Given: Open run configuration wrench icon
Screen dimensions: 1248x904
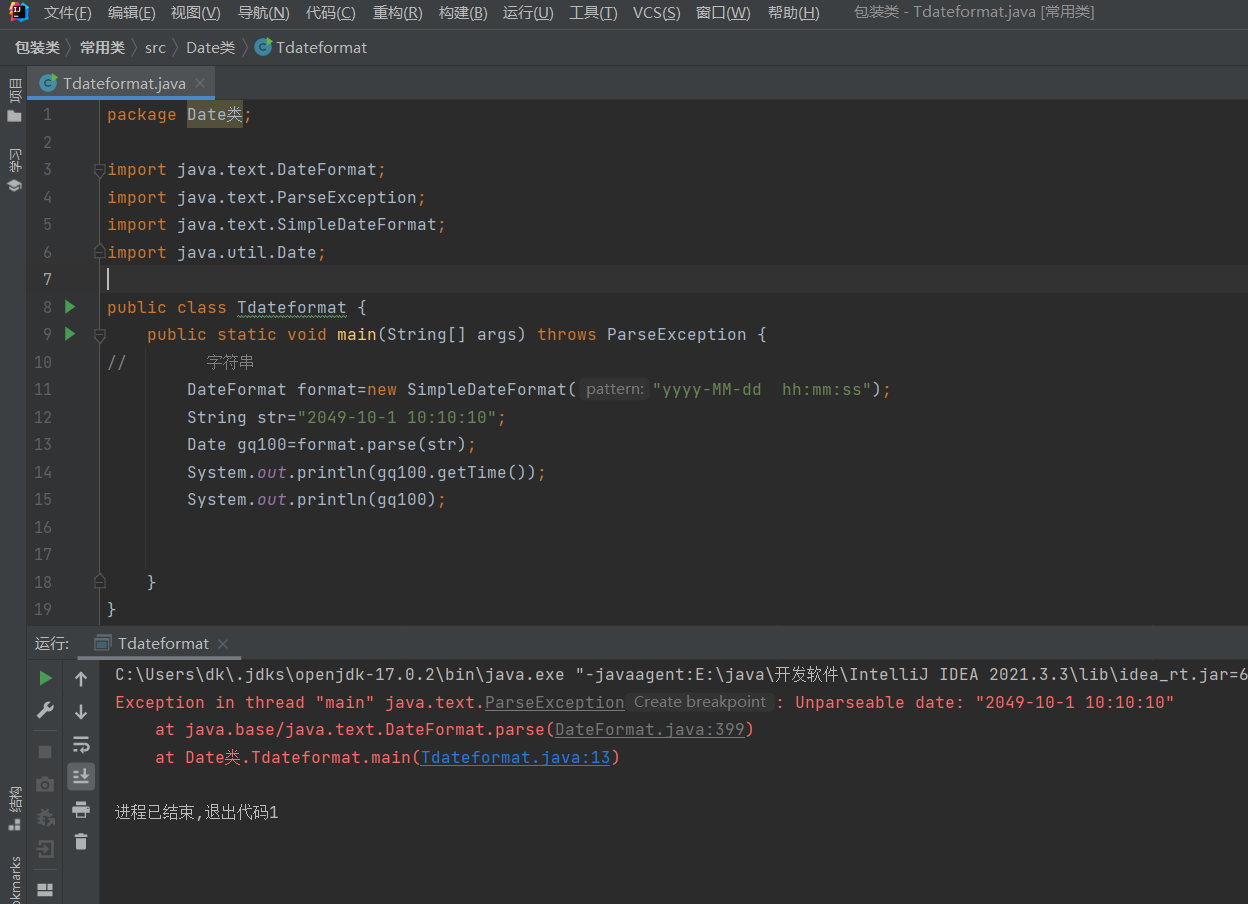Looking at the screenshot, I should [x=45, y=711].
